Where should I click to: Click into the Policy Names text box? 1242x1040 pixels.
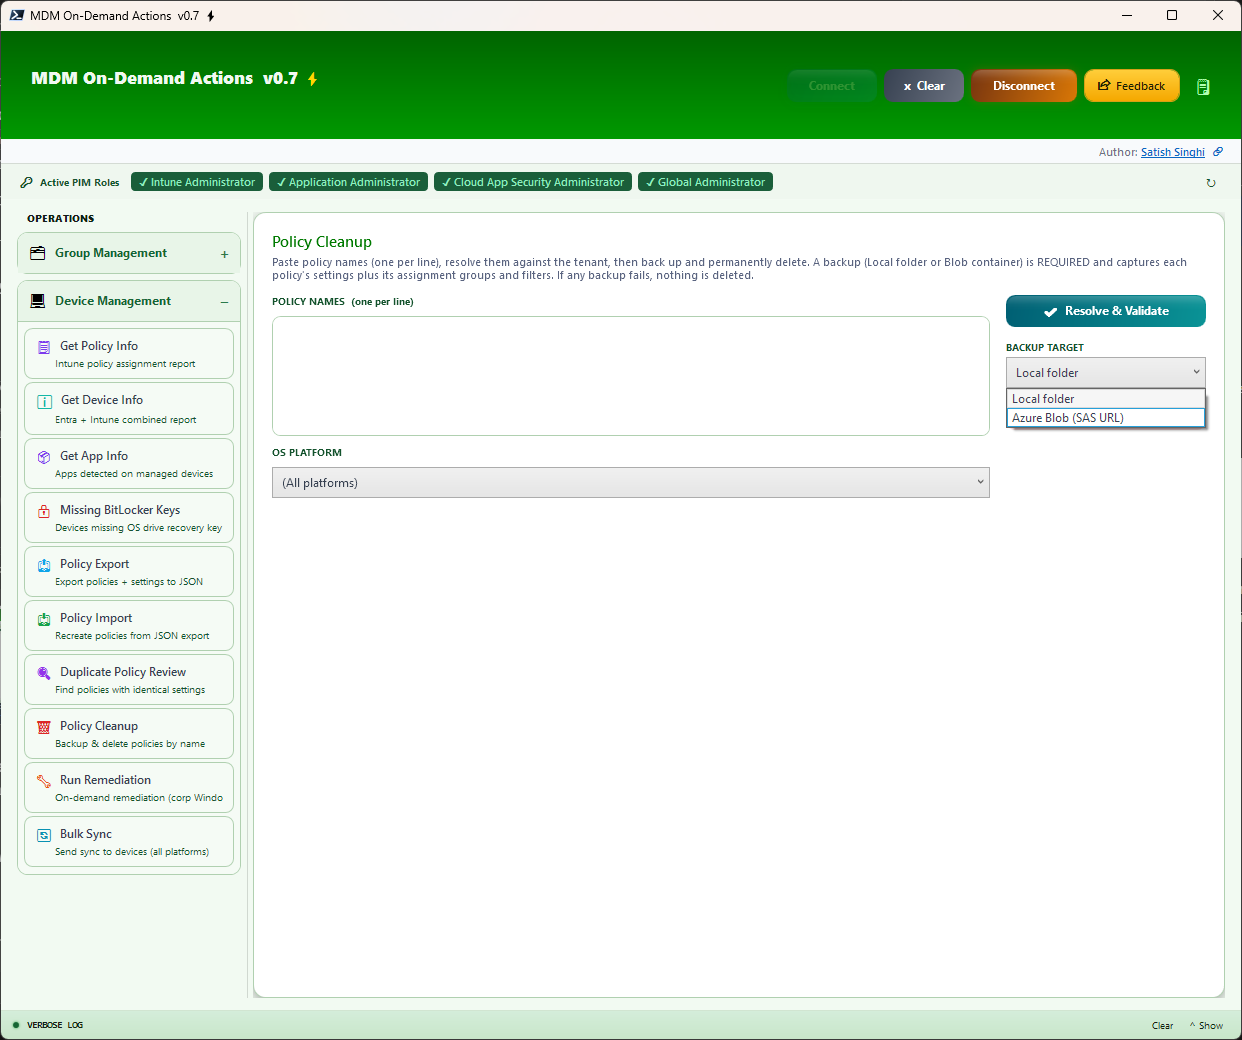pos(630,376)
